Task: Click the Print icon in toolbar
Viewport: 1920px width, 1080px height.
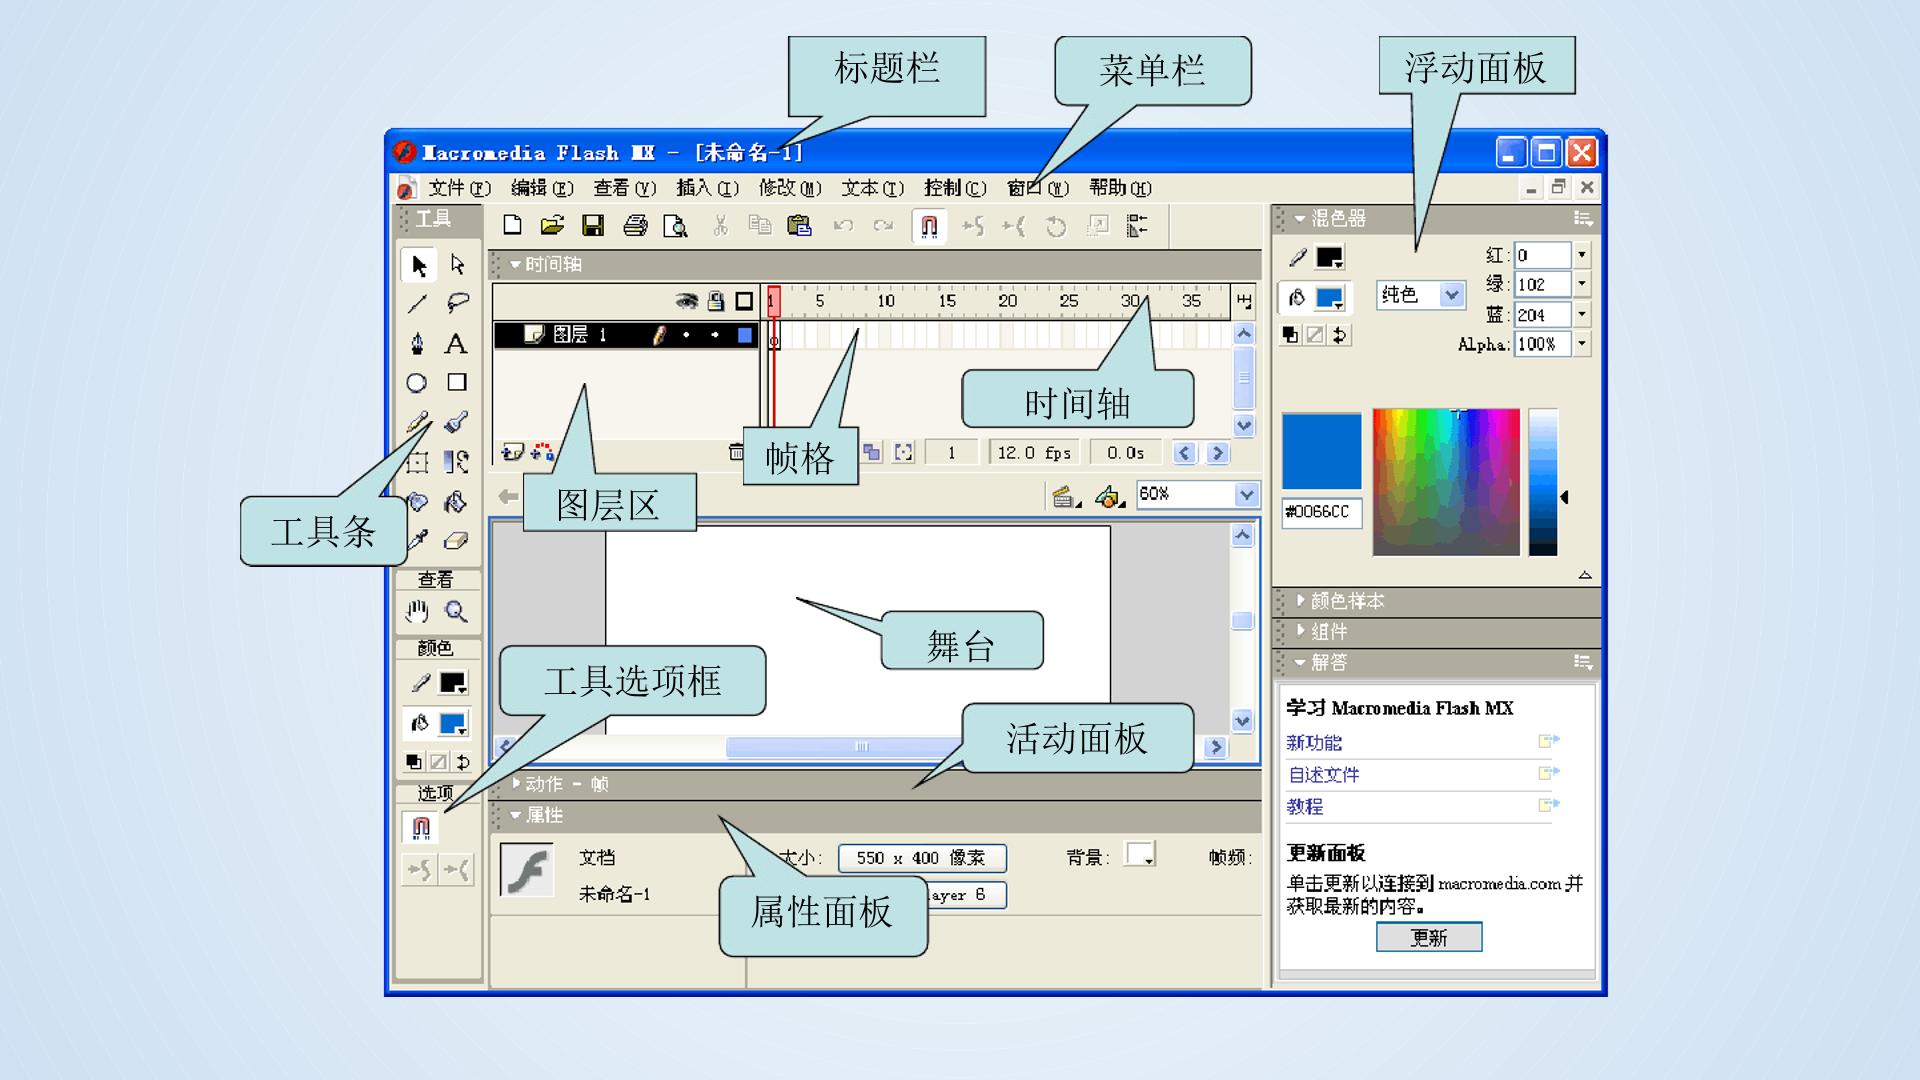Action: [x=635, y=226]
